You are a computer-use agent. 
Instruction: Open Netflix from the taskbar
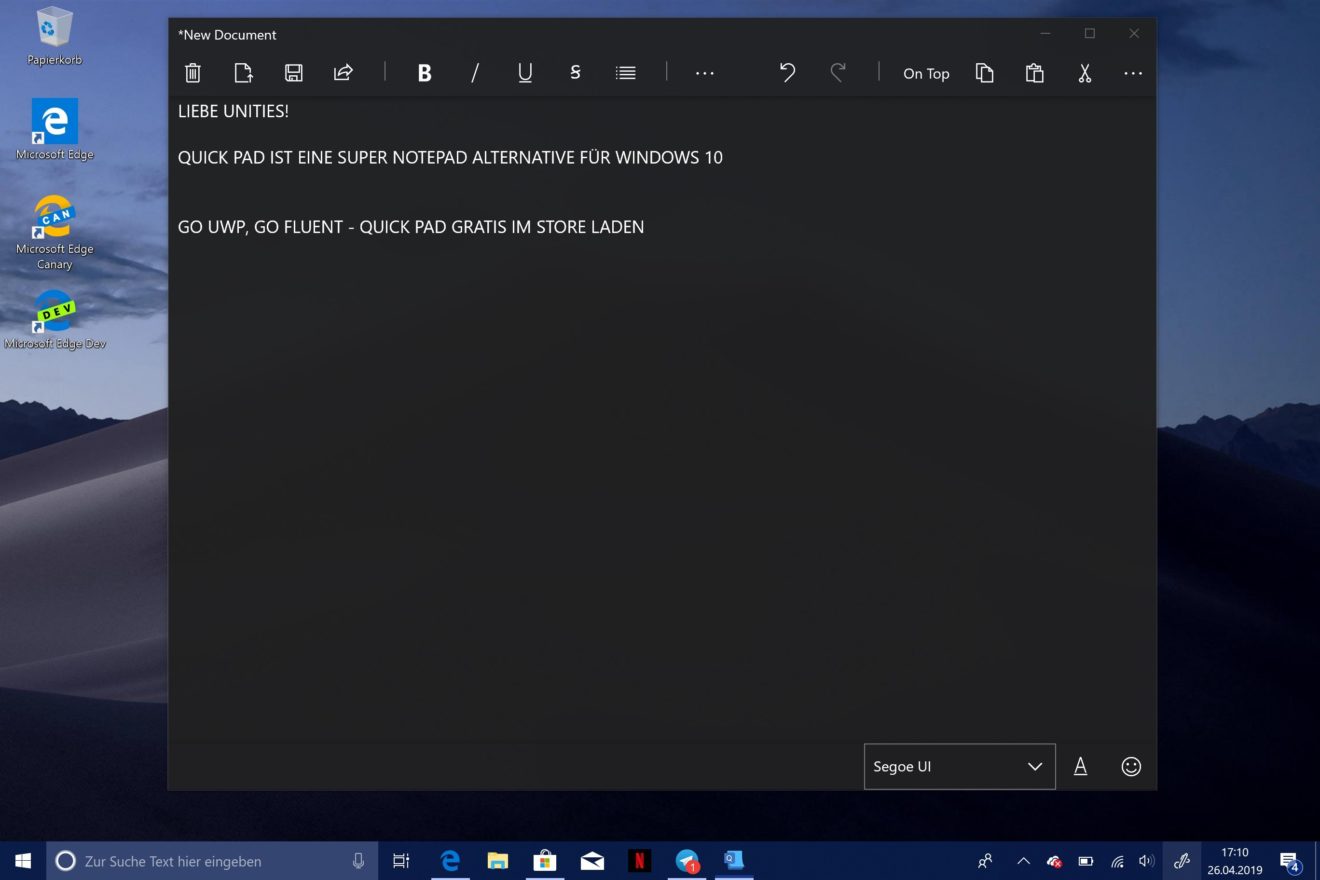click(x=640, y=861)
